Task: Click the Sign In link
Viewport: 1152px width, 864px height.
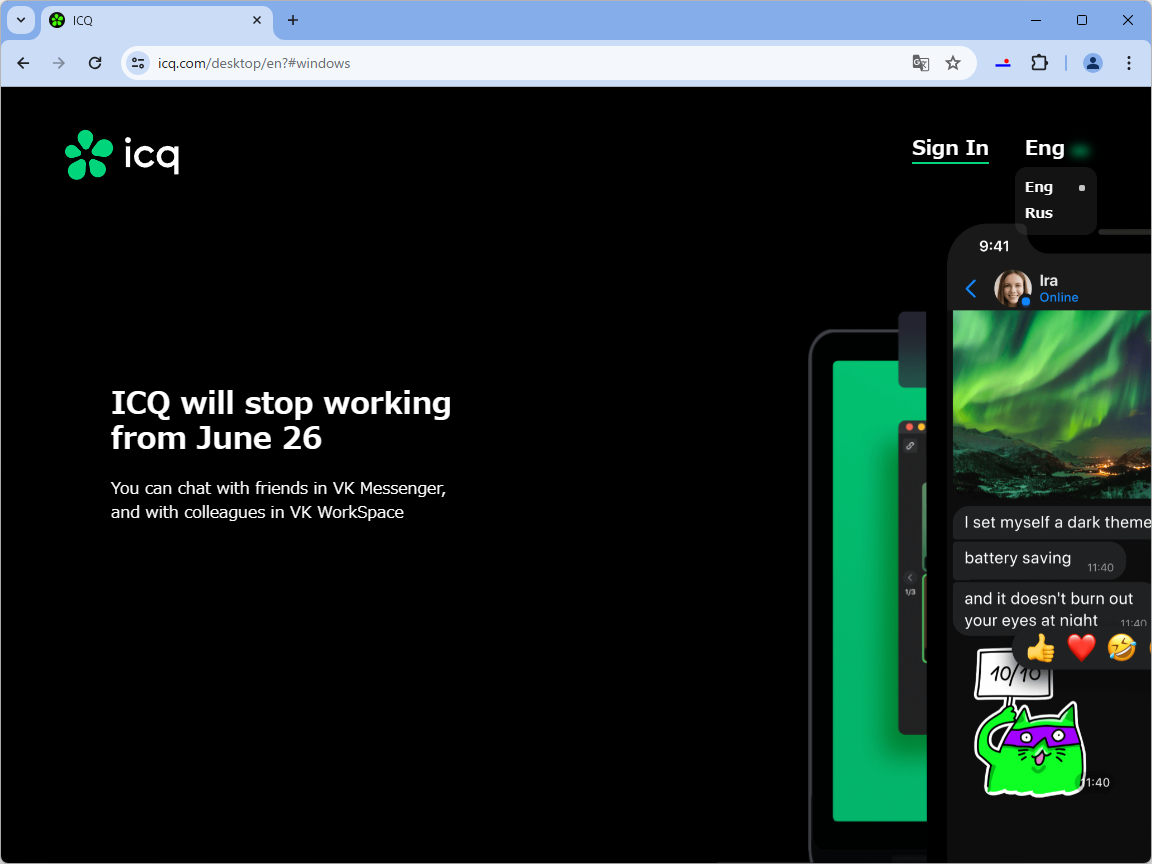Action: (950, 148)
